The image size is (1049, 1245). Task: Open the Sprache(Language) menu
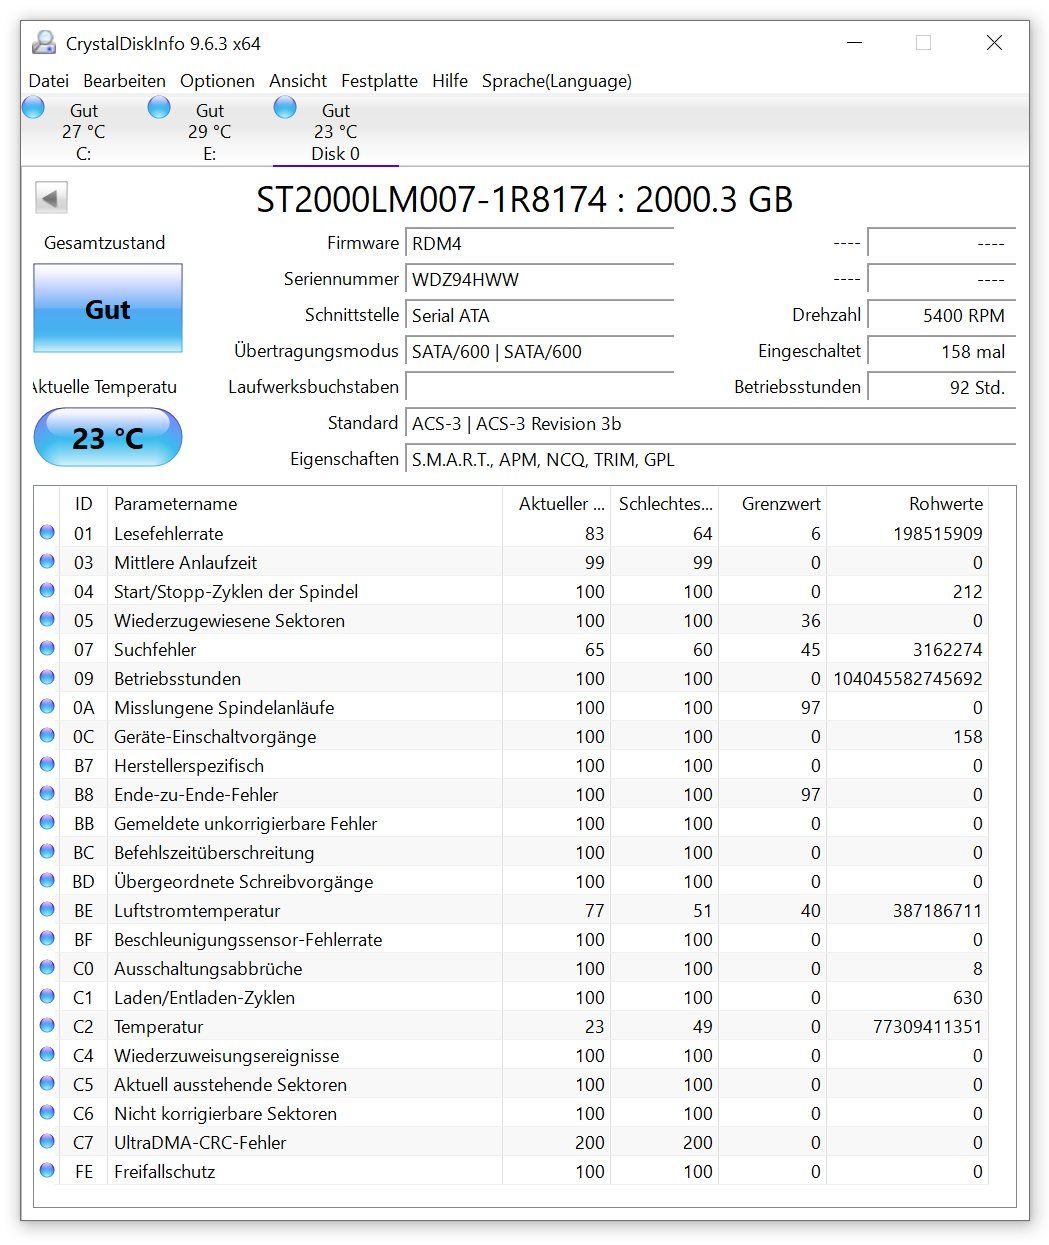557,81
